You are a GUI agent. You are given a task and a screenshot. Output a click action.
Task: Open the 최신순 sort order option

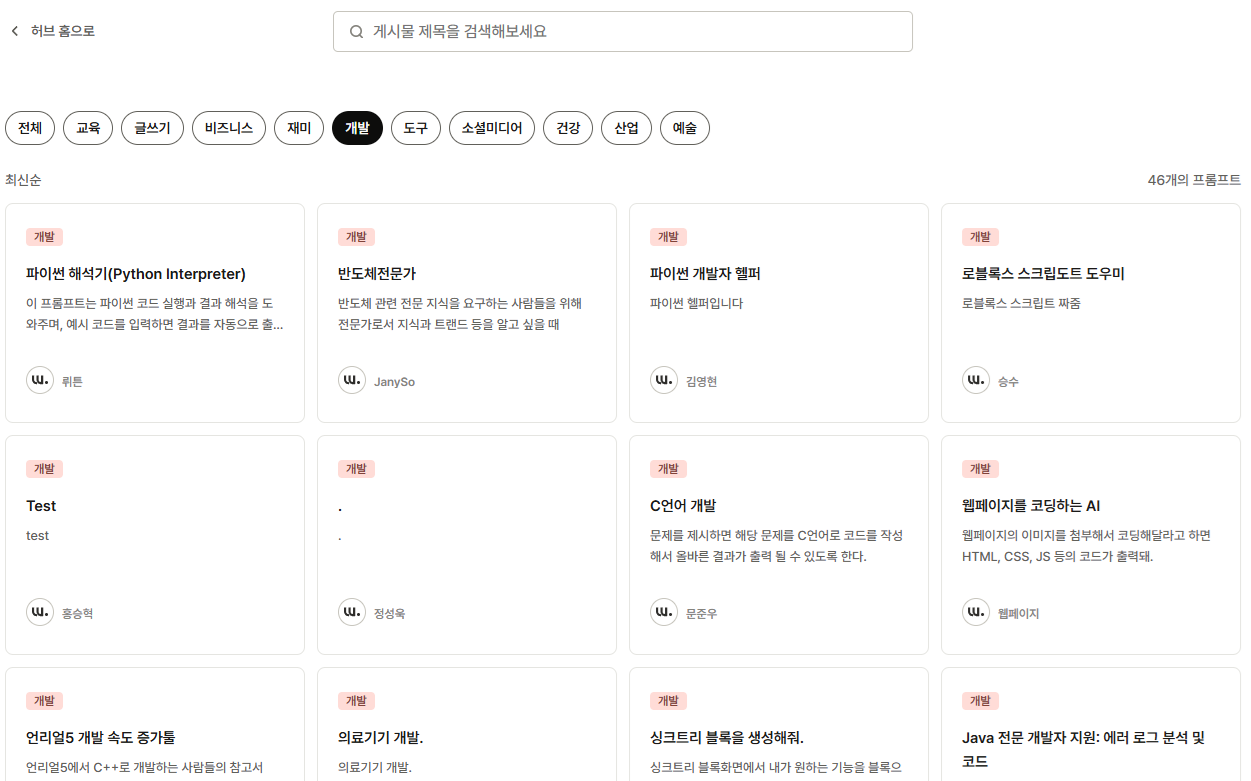(24, 180)
